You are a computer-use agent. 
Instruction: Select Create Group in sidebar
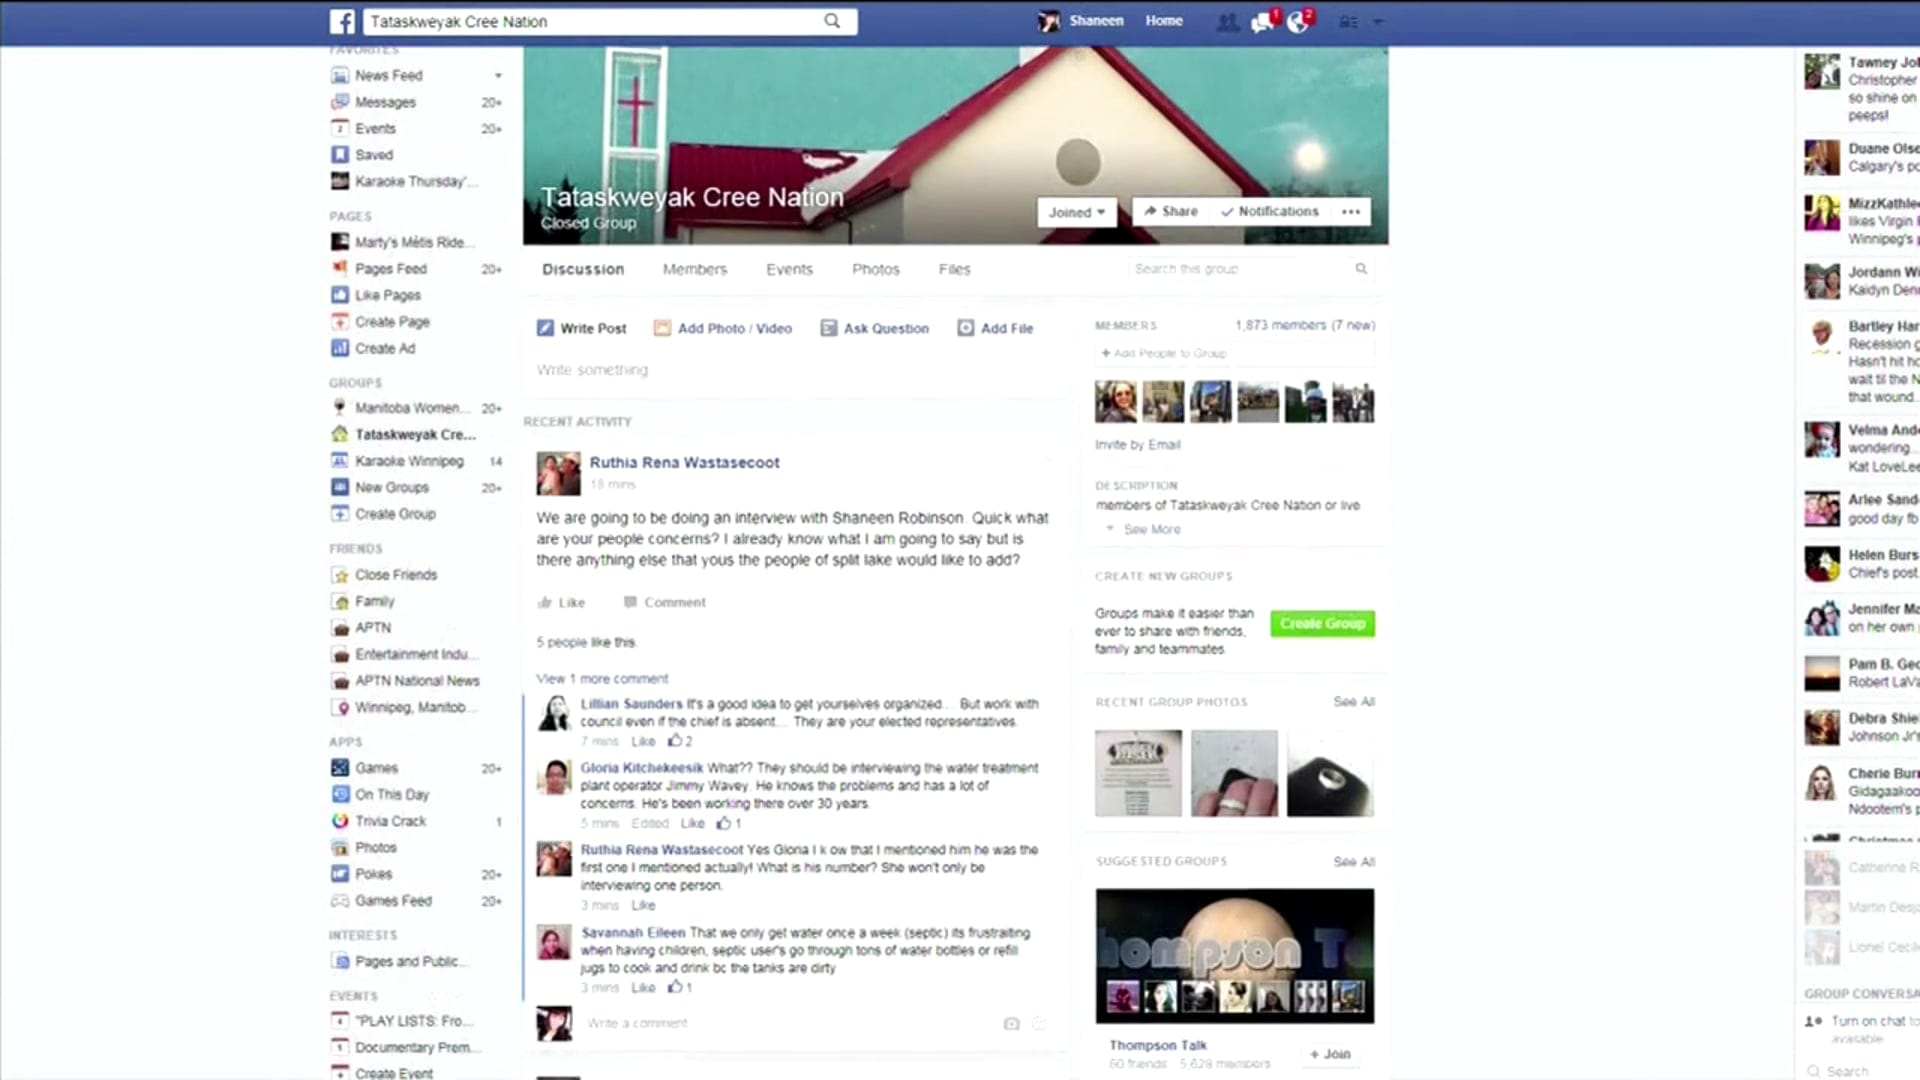[x=395, y=514]
